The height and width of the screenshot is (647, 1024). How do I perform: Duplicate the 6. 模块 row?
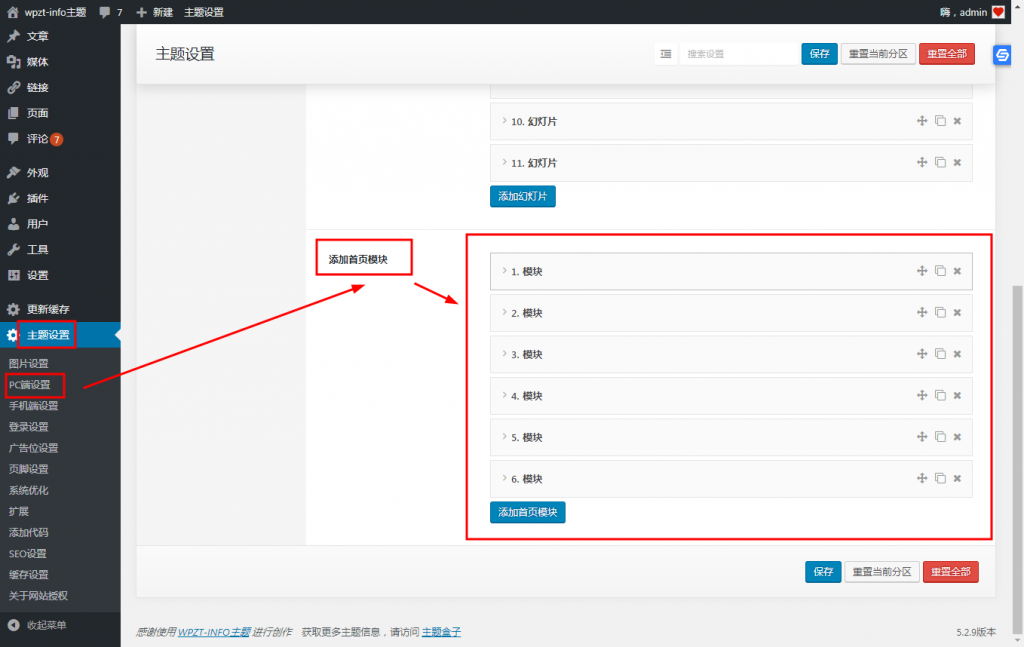point(940,478)
